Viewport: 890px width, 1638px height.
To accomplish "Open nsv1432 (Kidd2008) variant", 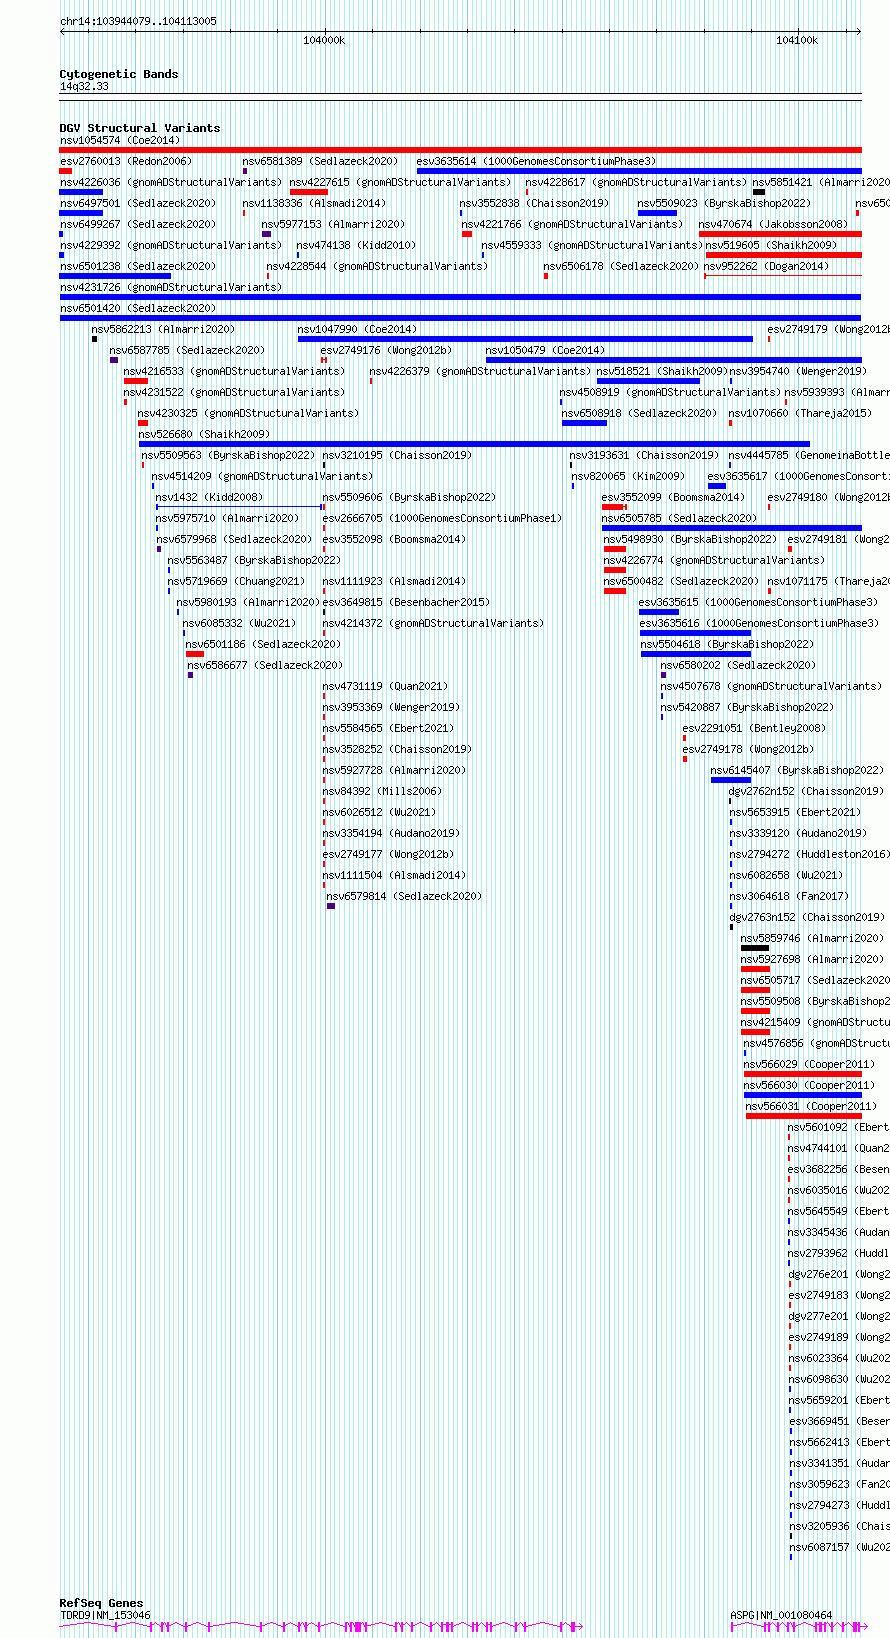I will [x=209, y=497].
